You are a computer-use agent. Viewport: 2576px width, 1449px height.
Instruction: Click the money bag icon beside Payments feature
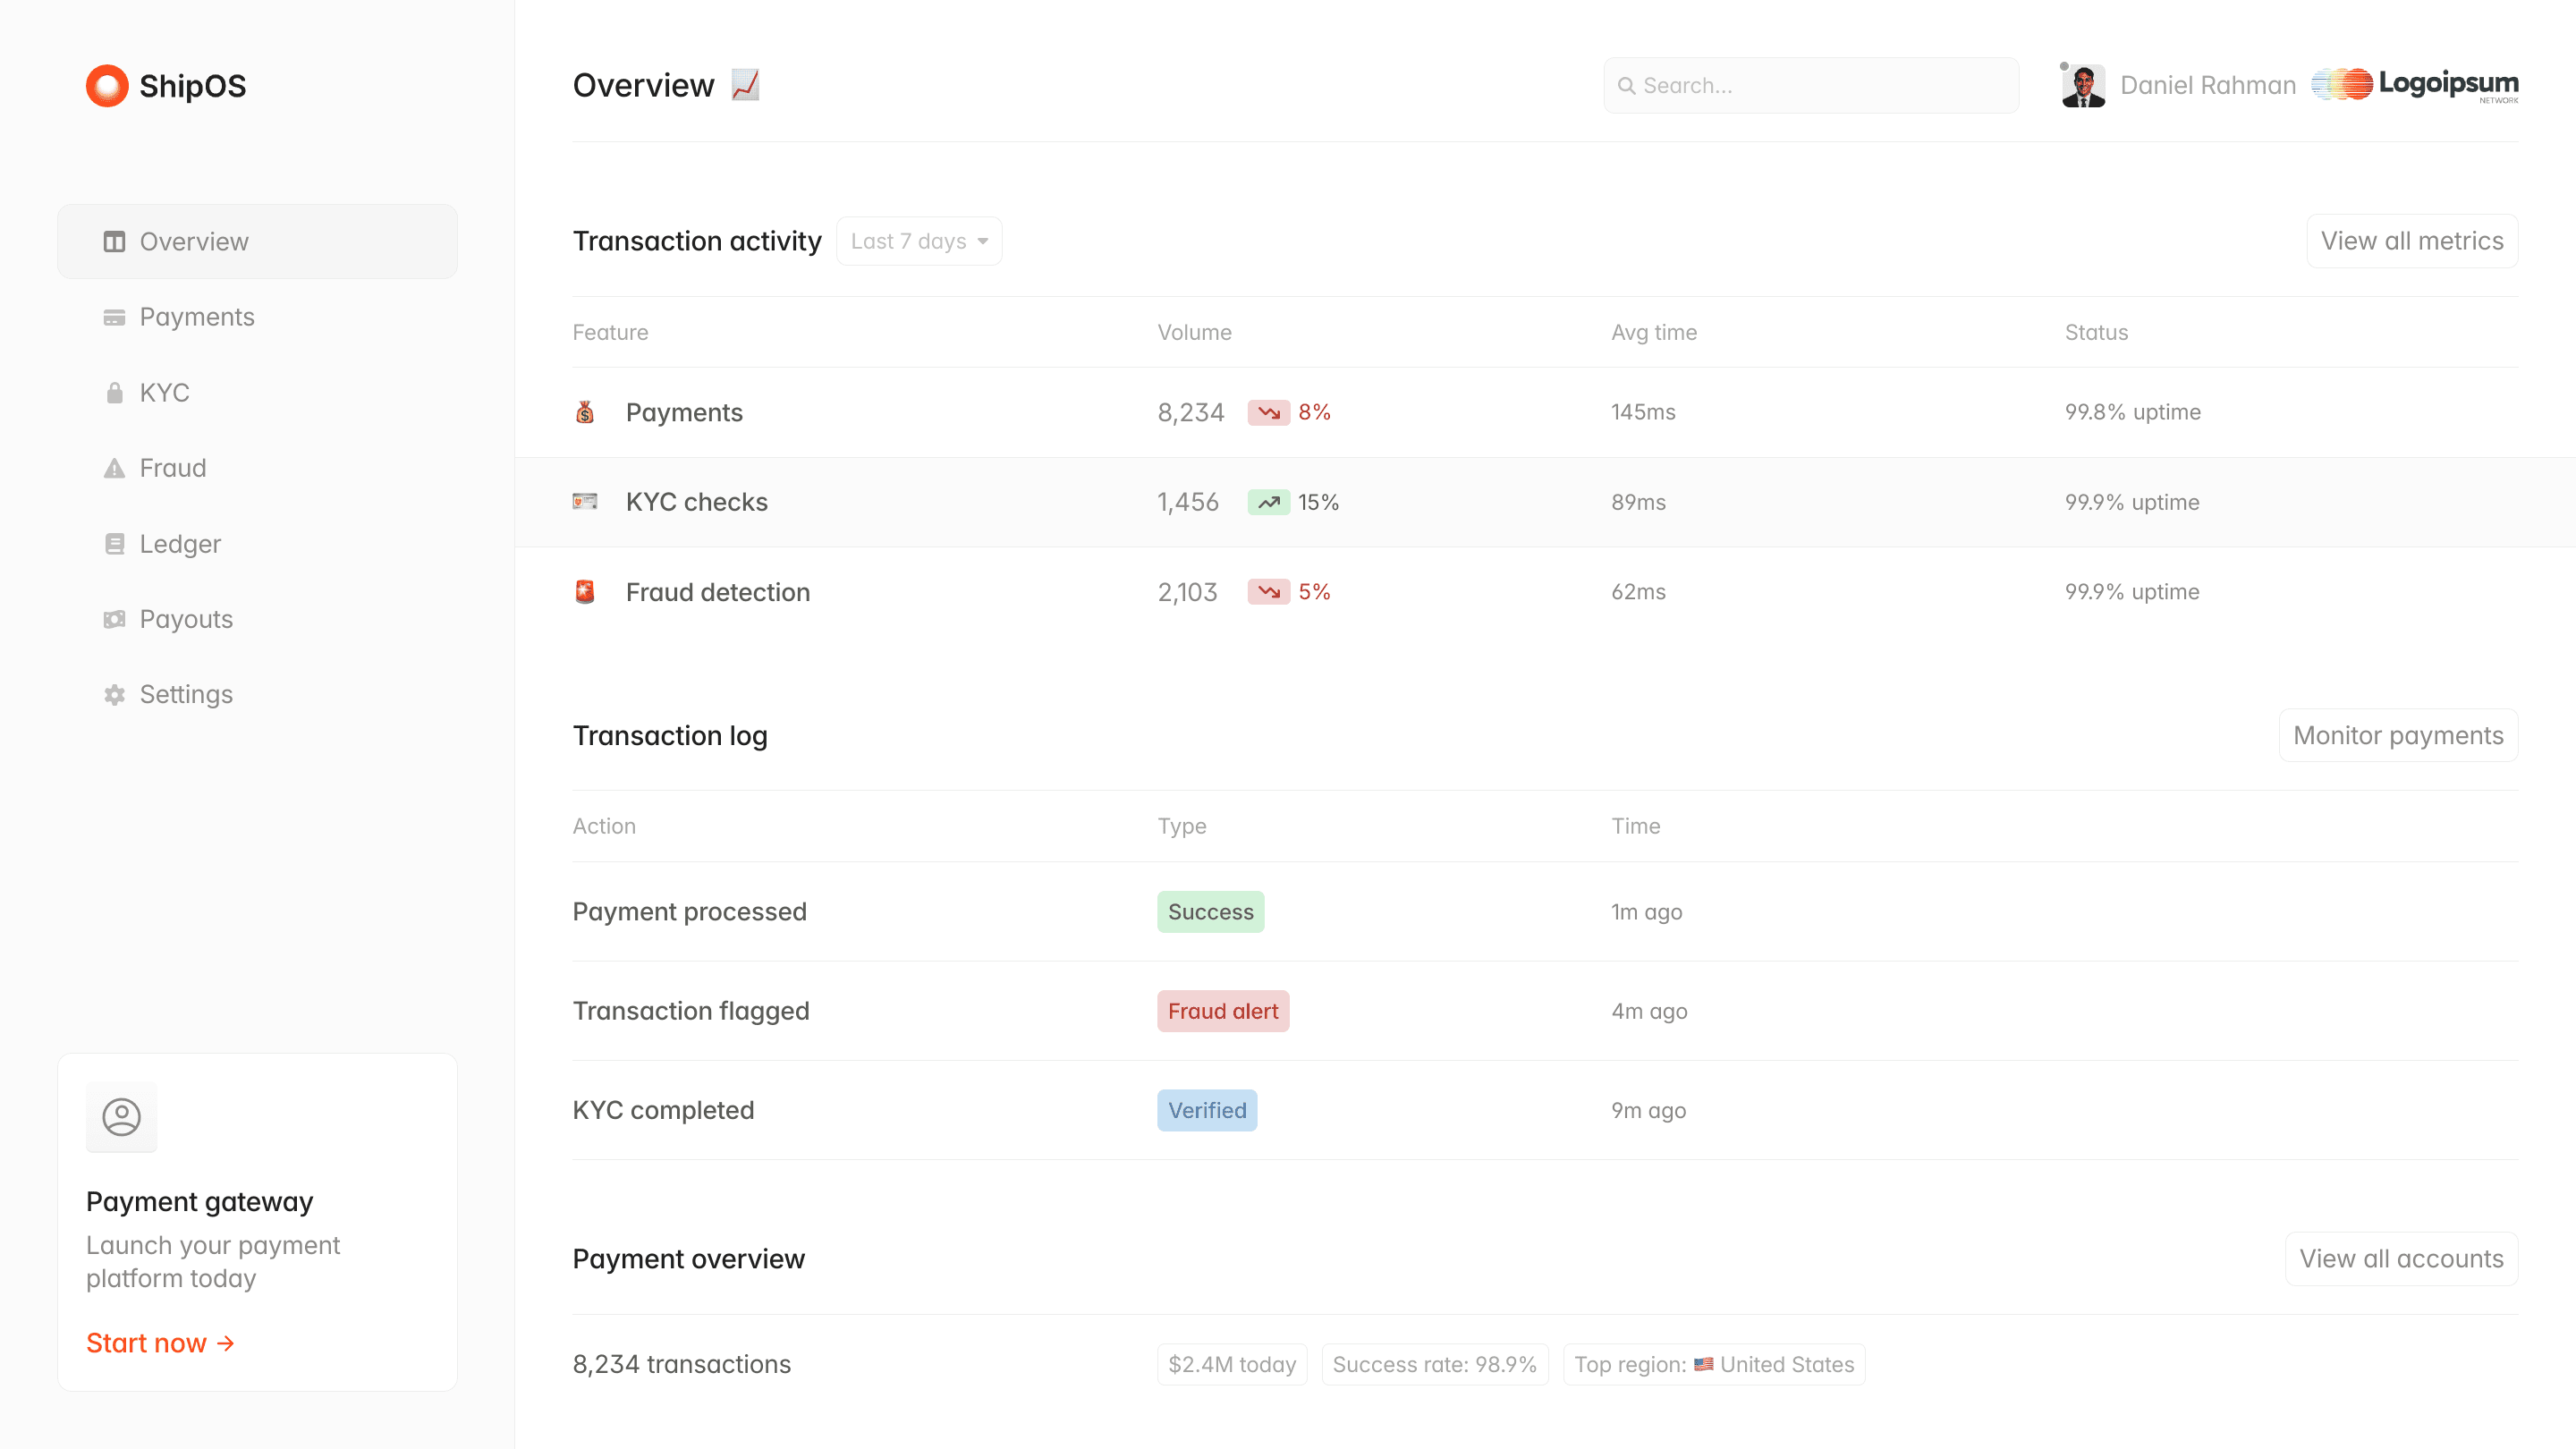[x=585, y=411]
